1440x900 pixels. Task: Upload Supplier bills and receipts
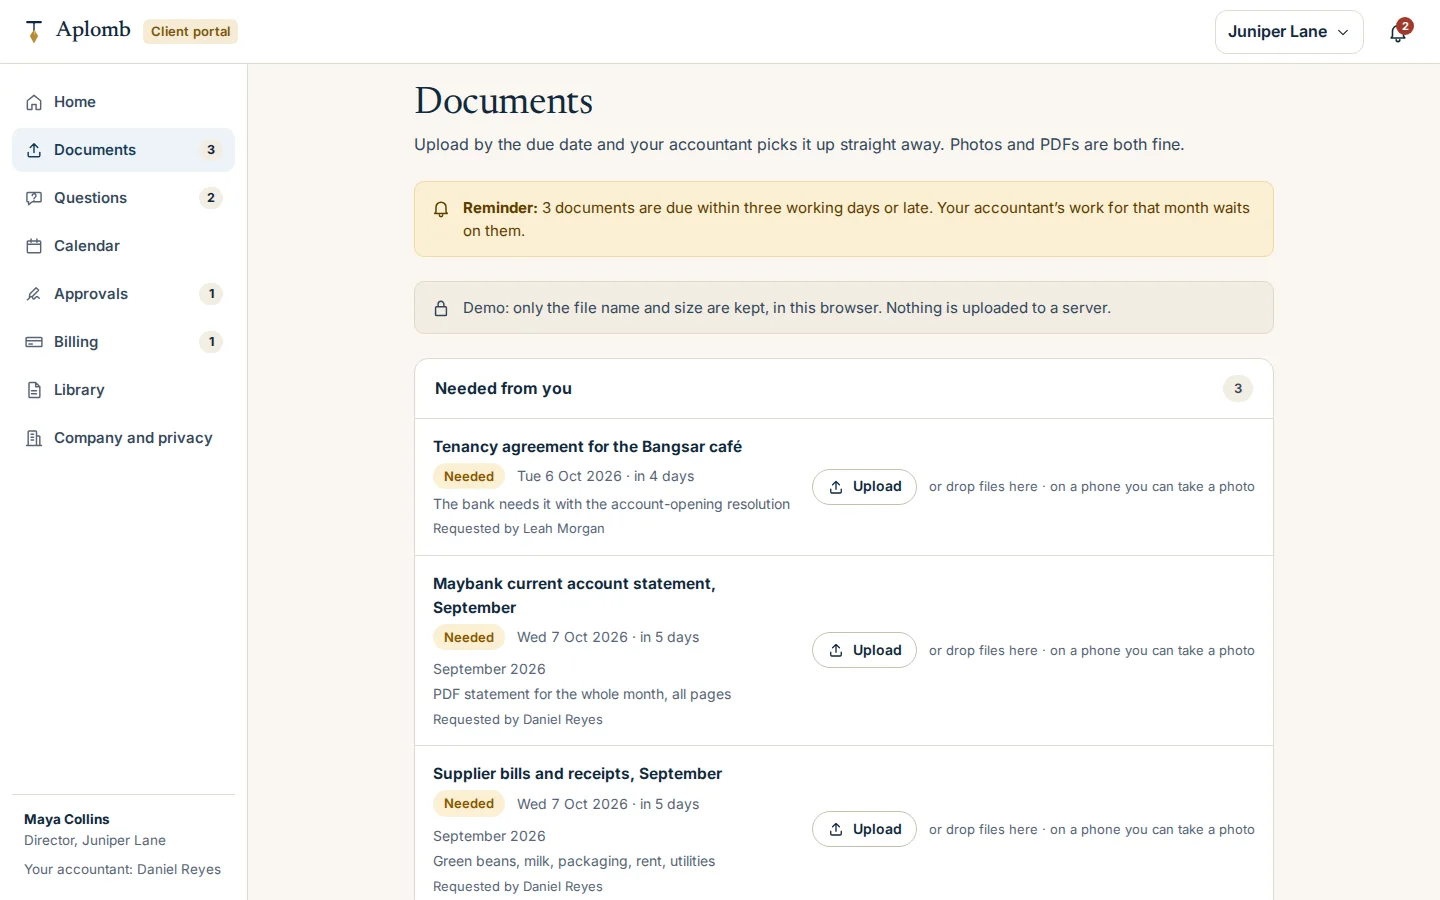[864, 829]
